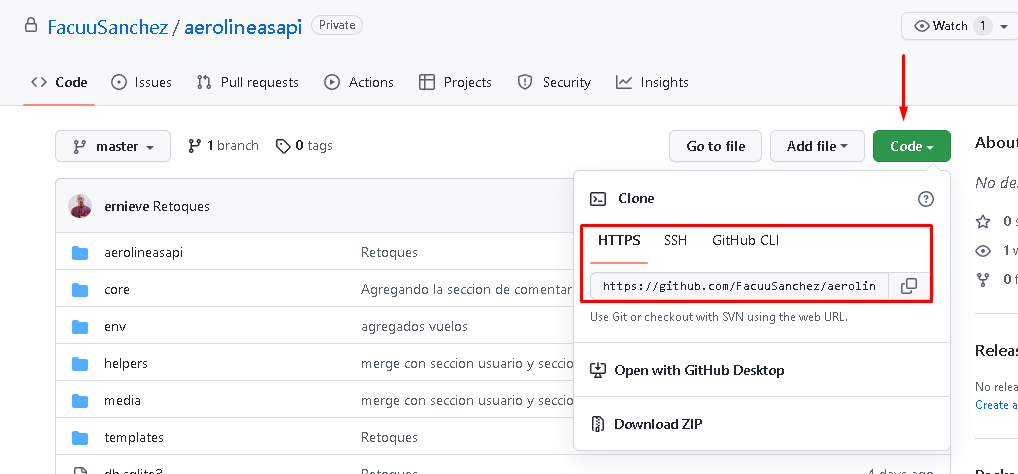
Task: Open the 'agregados vuelos' commit message
Action: tap(414, 327)
